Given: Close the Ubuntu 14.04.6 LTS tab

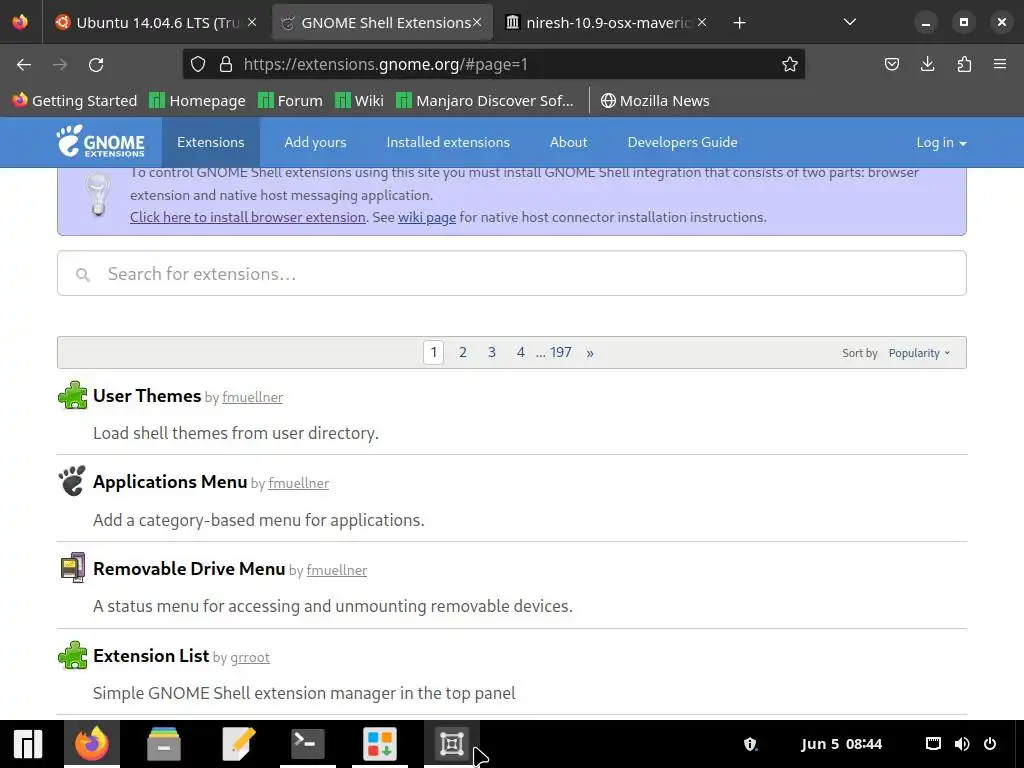Looking at the screenshot, I should [252, 22].
